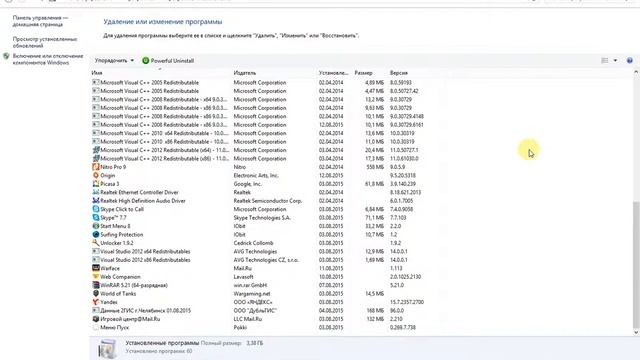
Task: Click the Powerful Uninstall green icon
Action: click(x=145, y=60)
